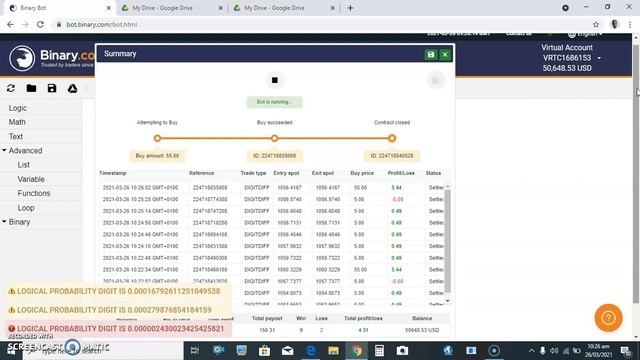Open Microsoft Edge from the taskbar
Viewport: 640px width, 360px height.
coord(311,351)
